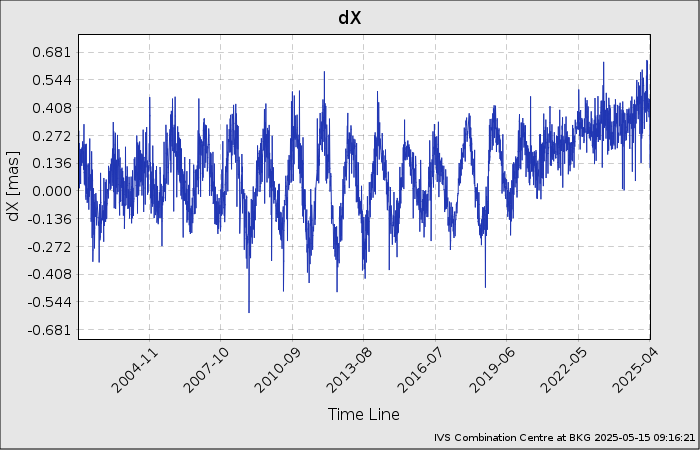
Task: Click the 2022-05 date label
Action: pyautogui.click(x=563, y=370)
